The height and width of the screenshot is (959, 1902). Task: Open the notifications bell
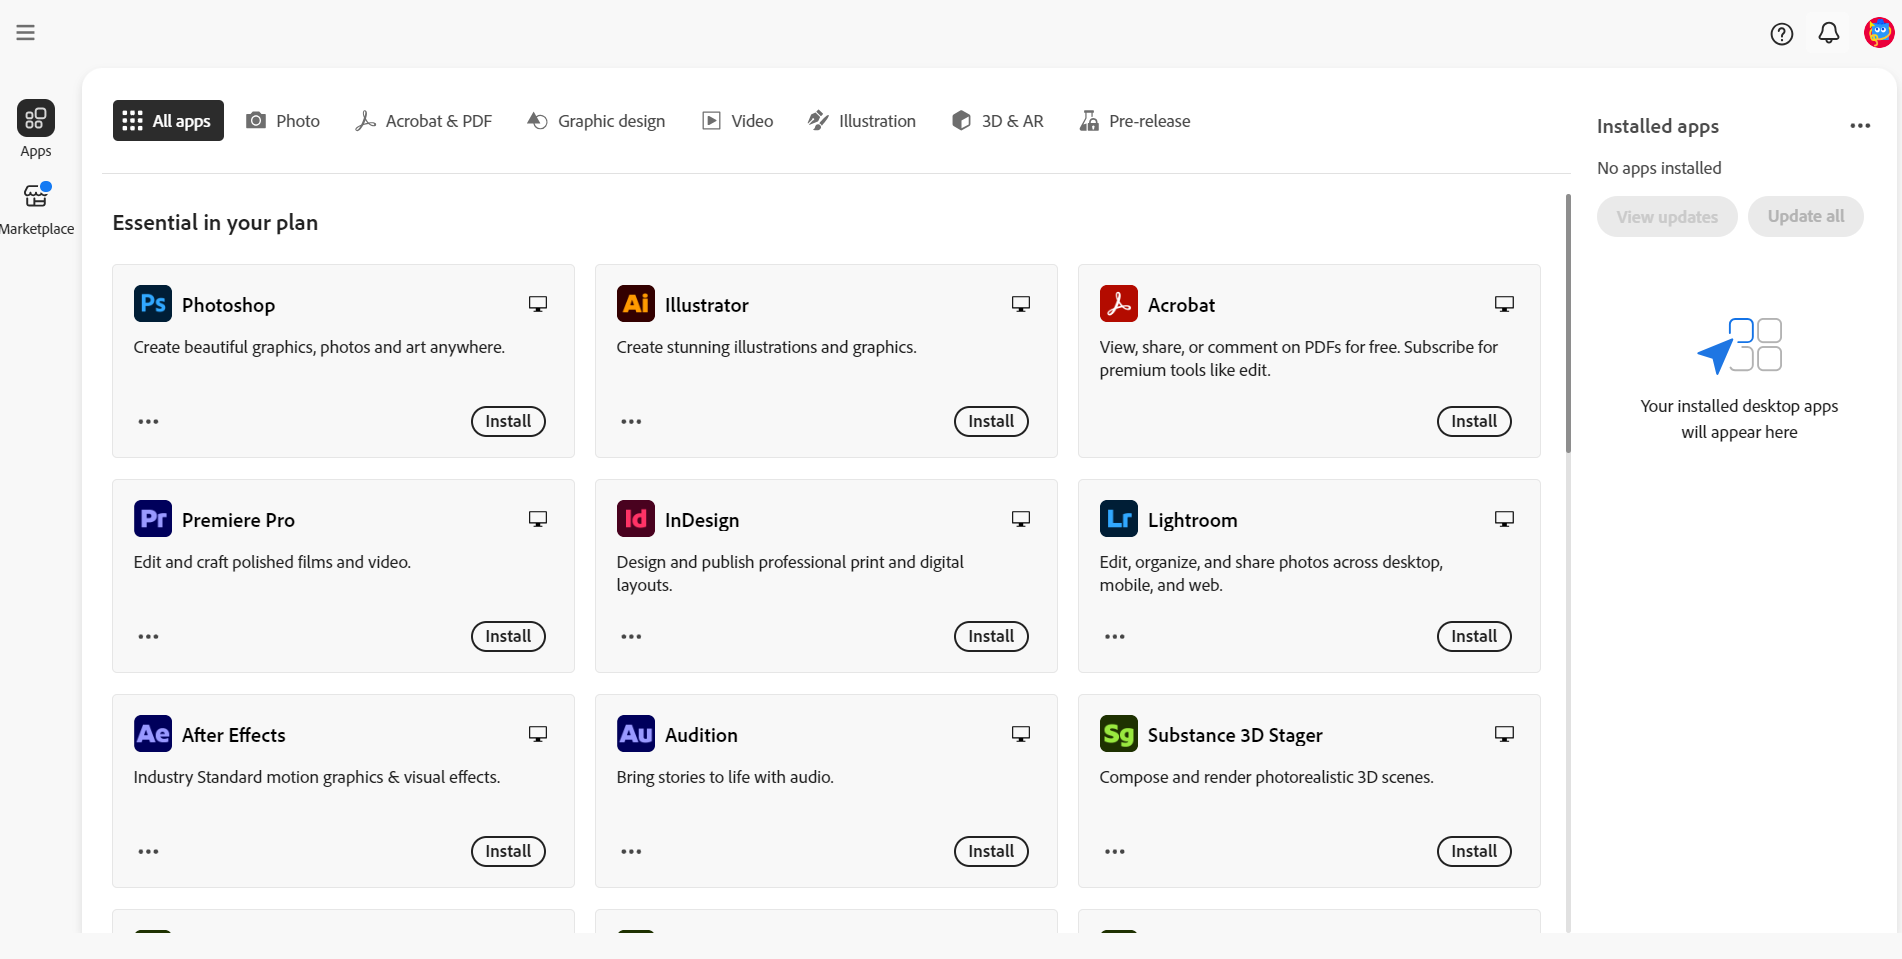point(1829,32)
